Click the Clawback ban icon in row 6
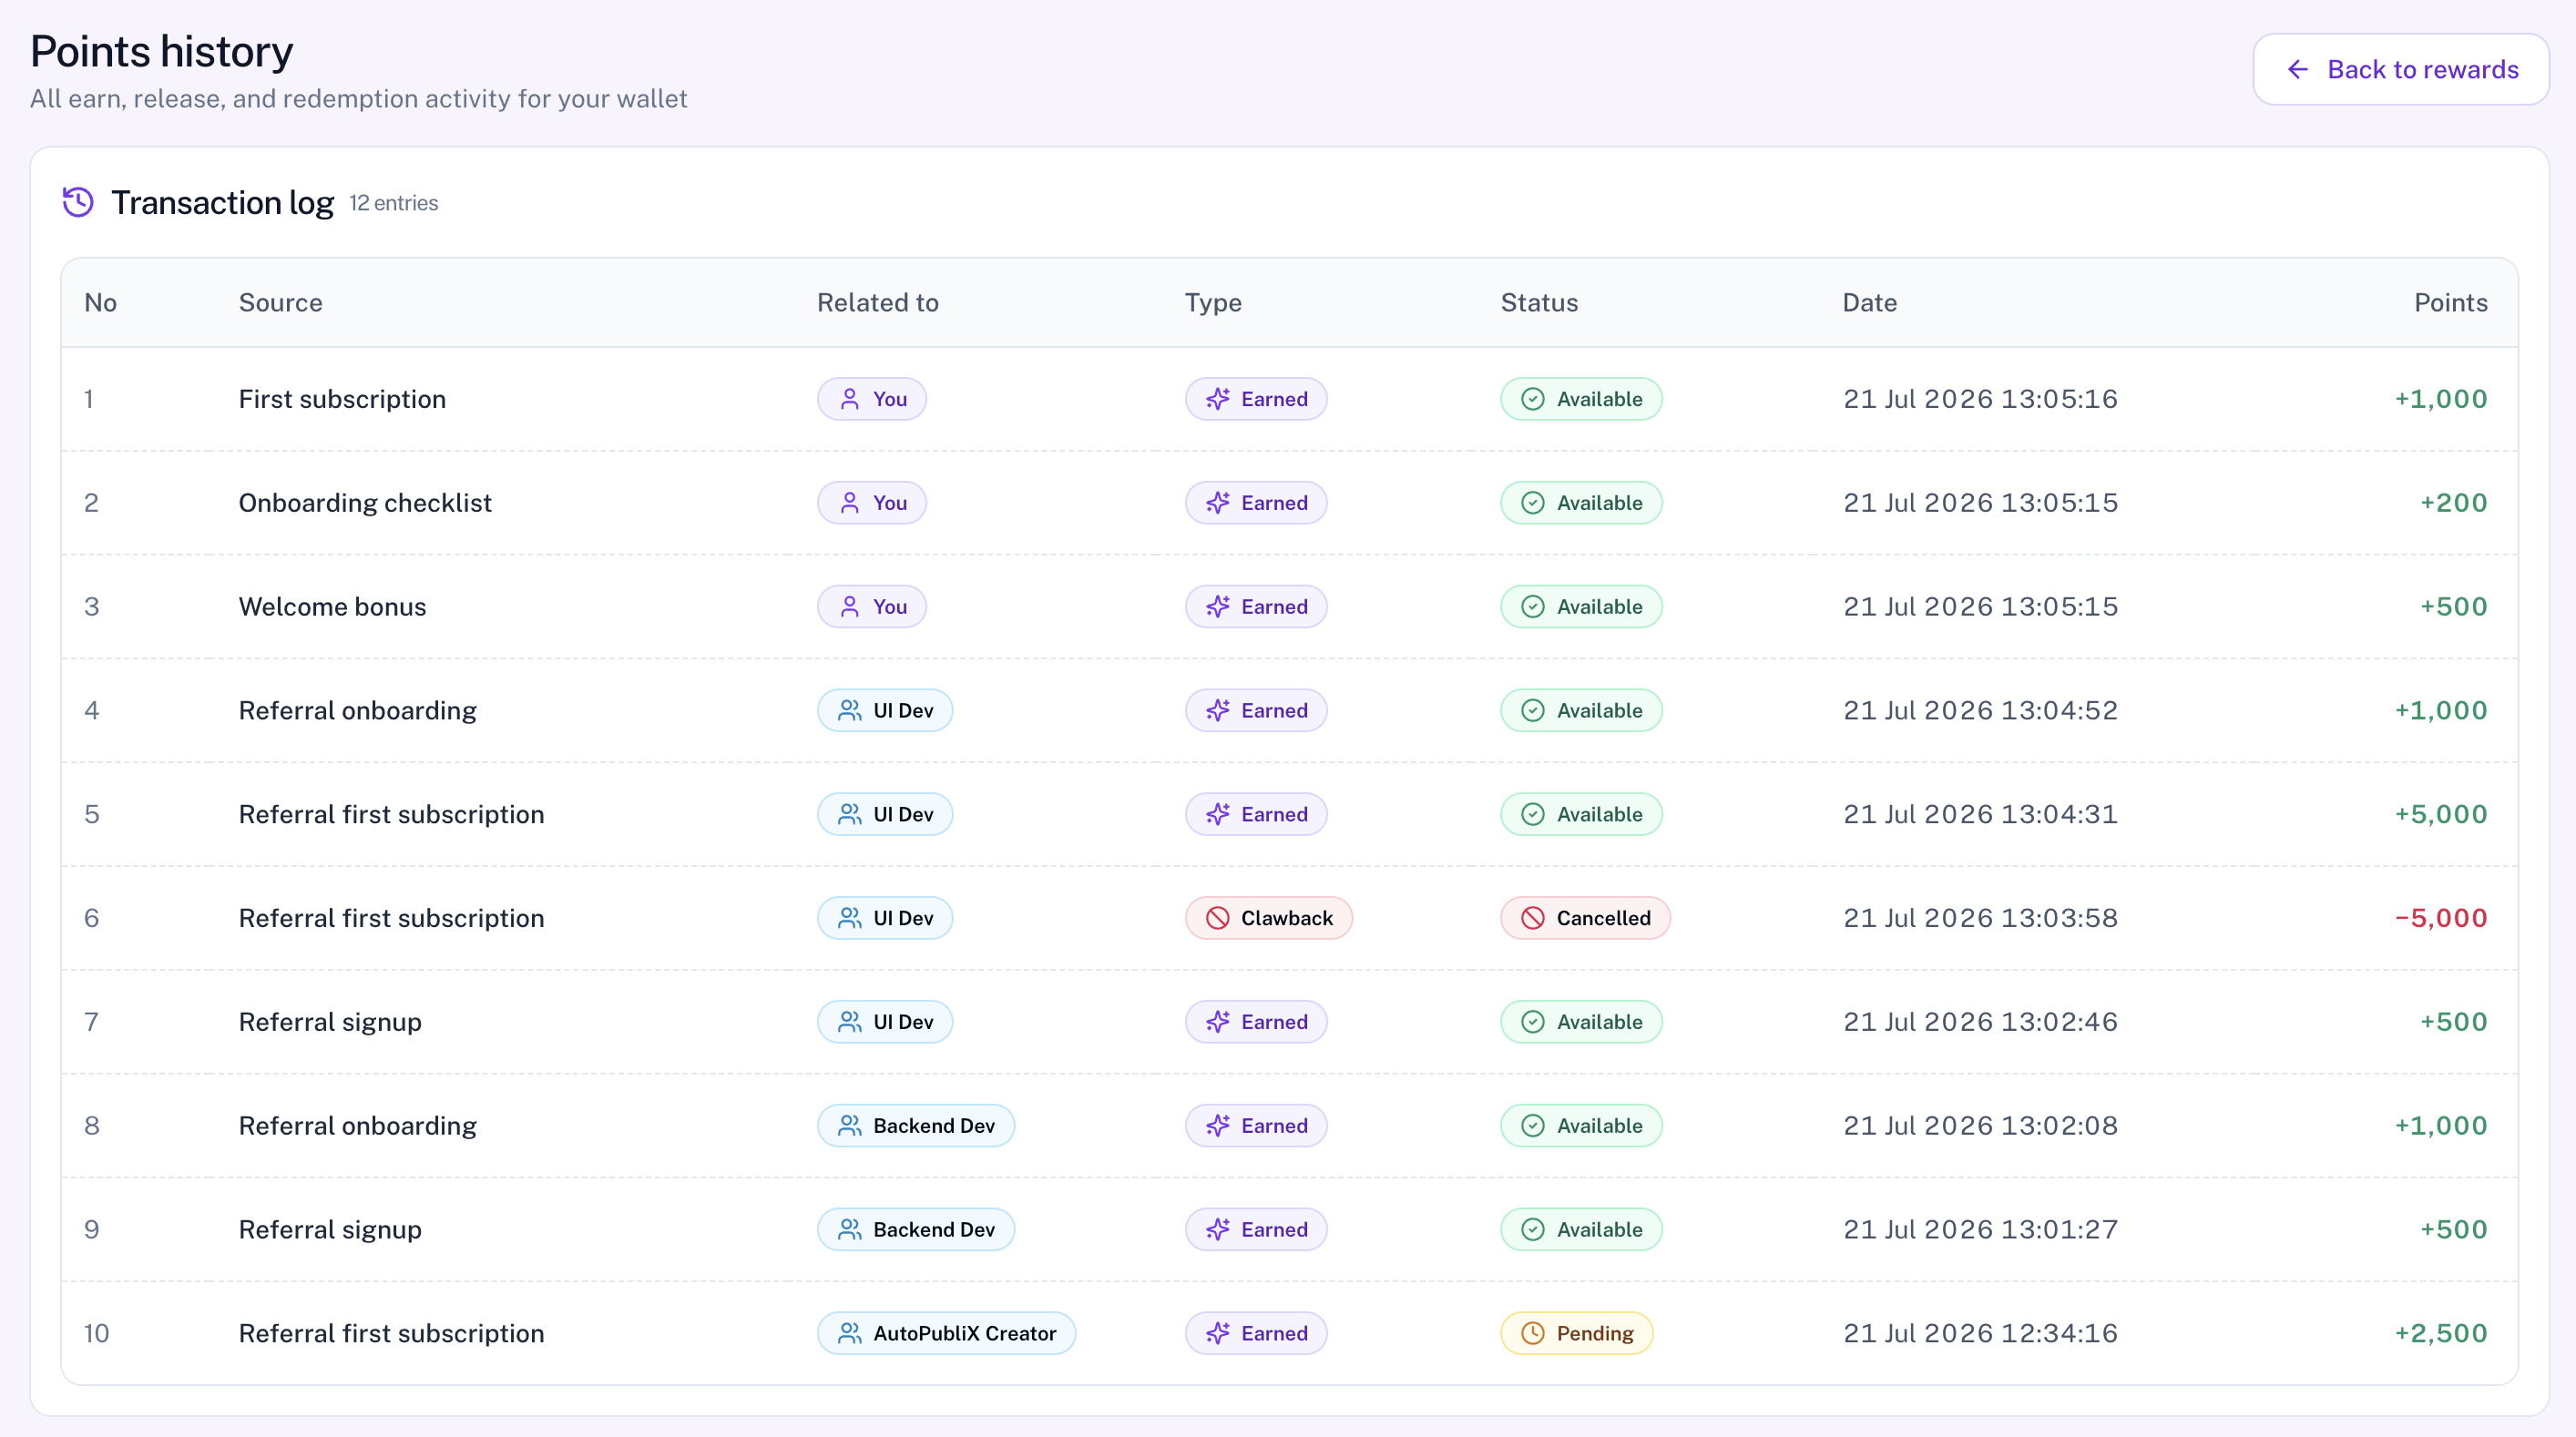Image resolution: width=2576 pixels, height=1437 pixels. click(1217, 918)
